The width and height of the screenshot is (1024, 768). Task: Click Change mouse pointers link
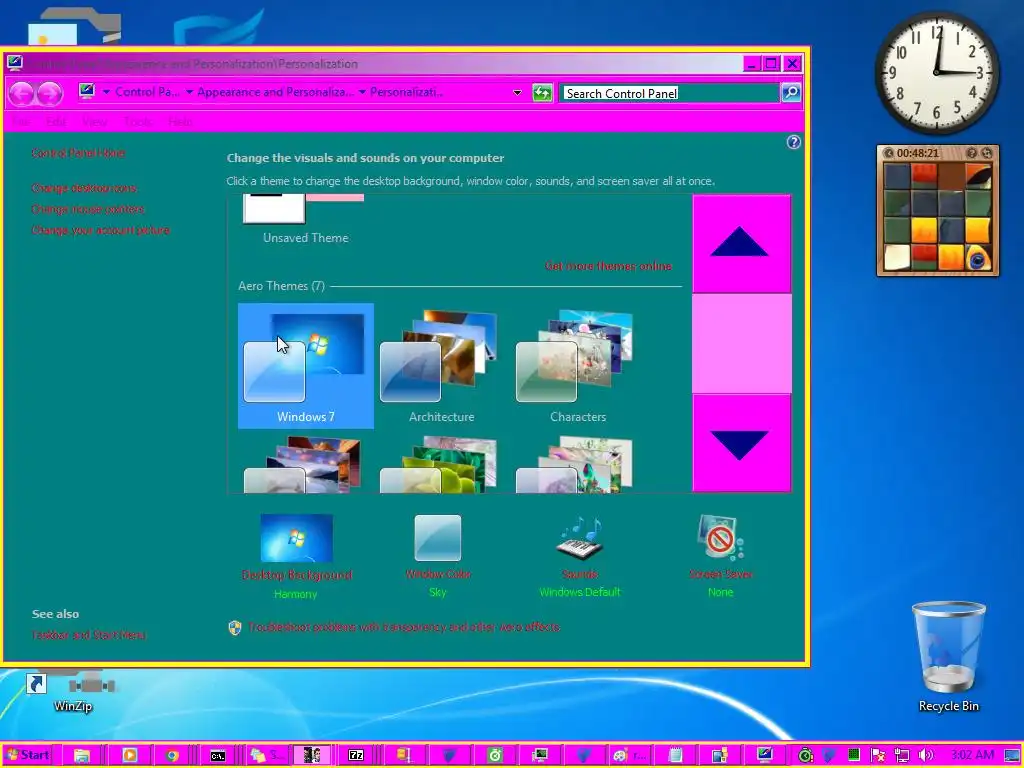click(88, 209)
